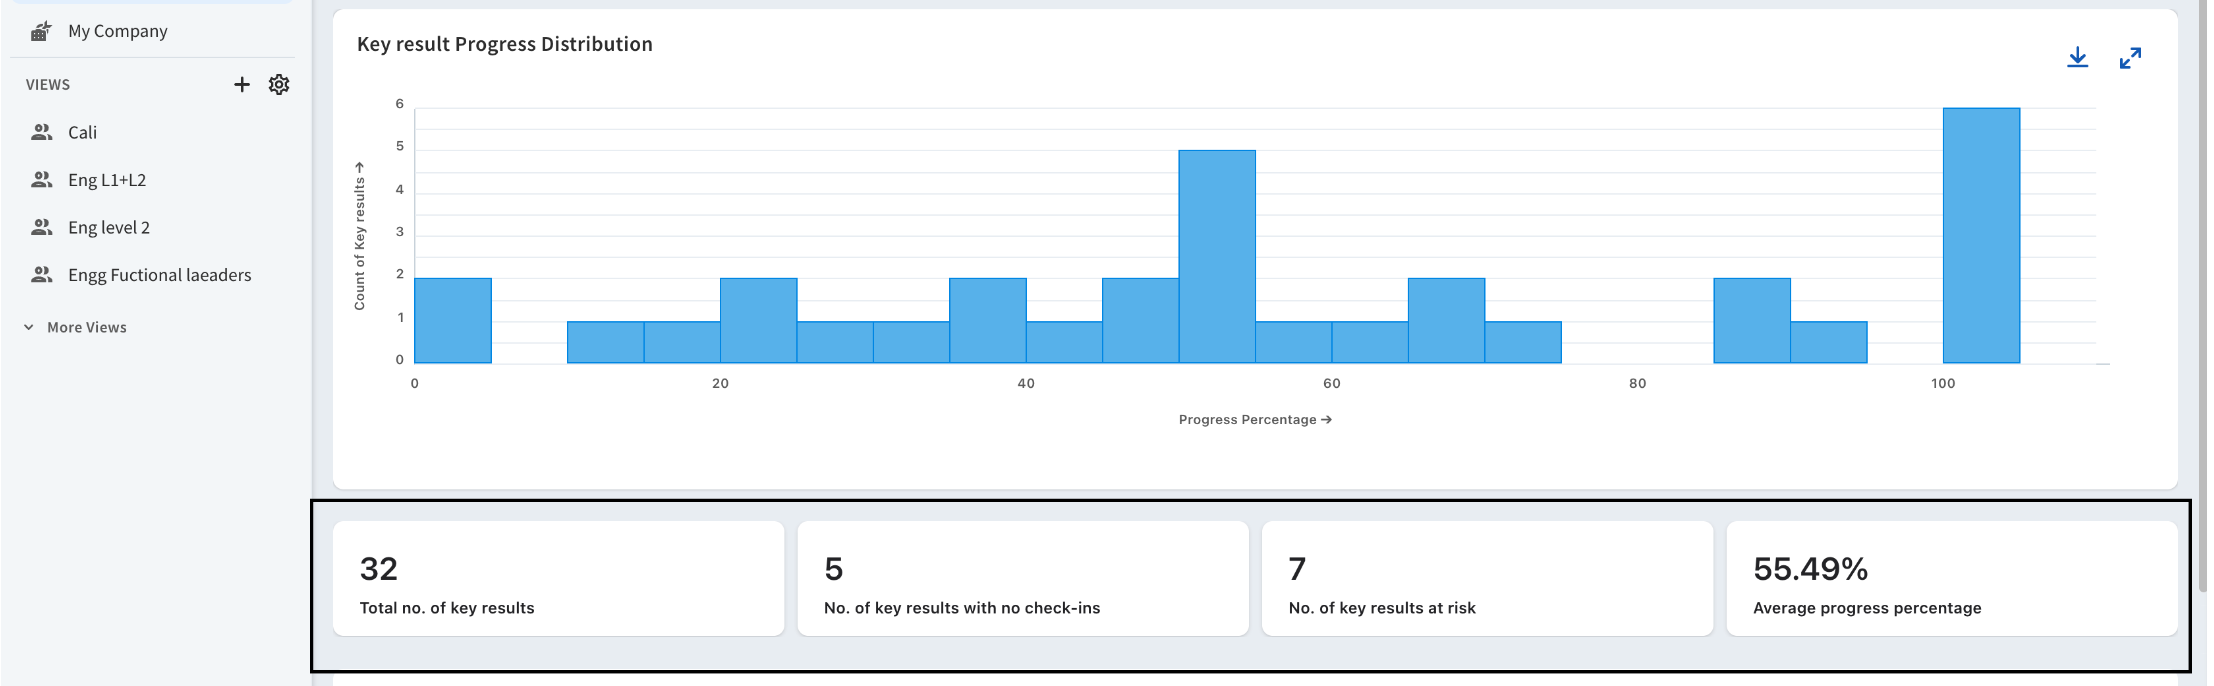Click the people icon beside Cali
The height and width of the screenshot is (686, 2214).
click(42, 132)
